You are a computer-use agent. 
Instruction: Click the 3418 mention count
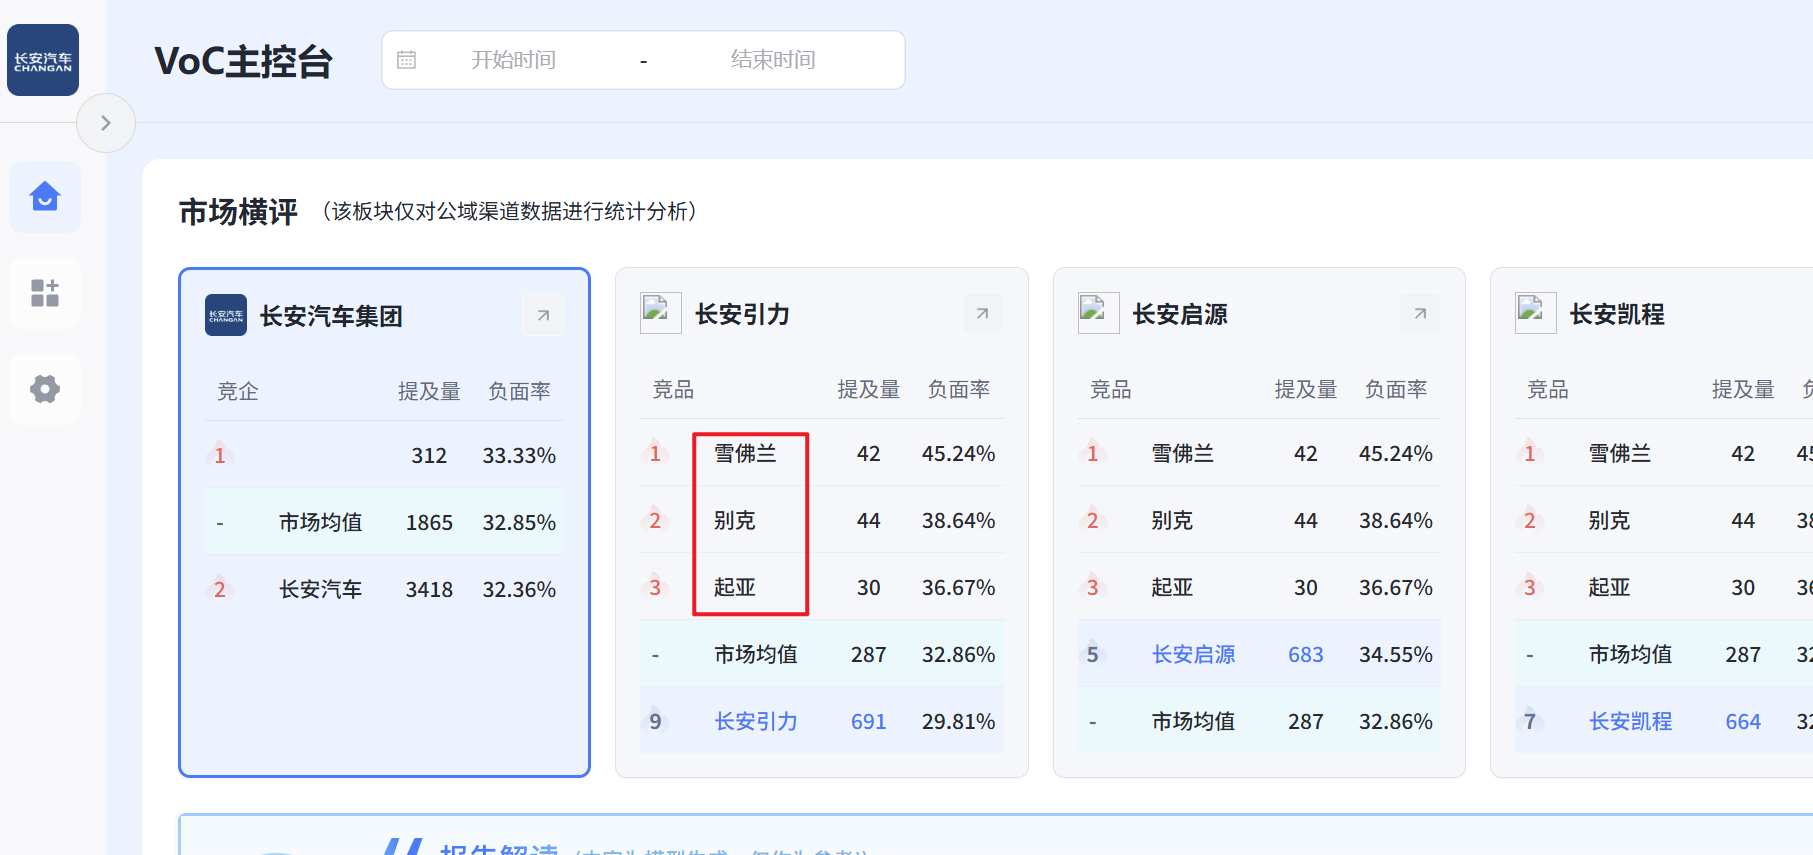pyautogui.click(x=429, y=589)
